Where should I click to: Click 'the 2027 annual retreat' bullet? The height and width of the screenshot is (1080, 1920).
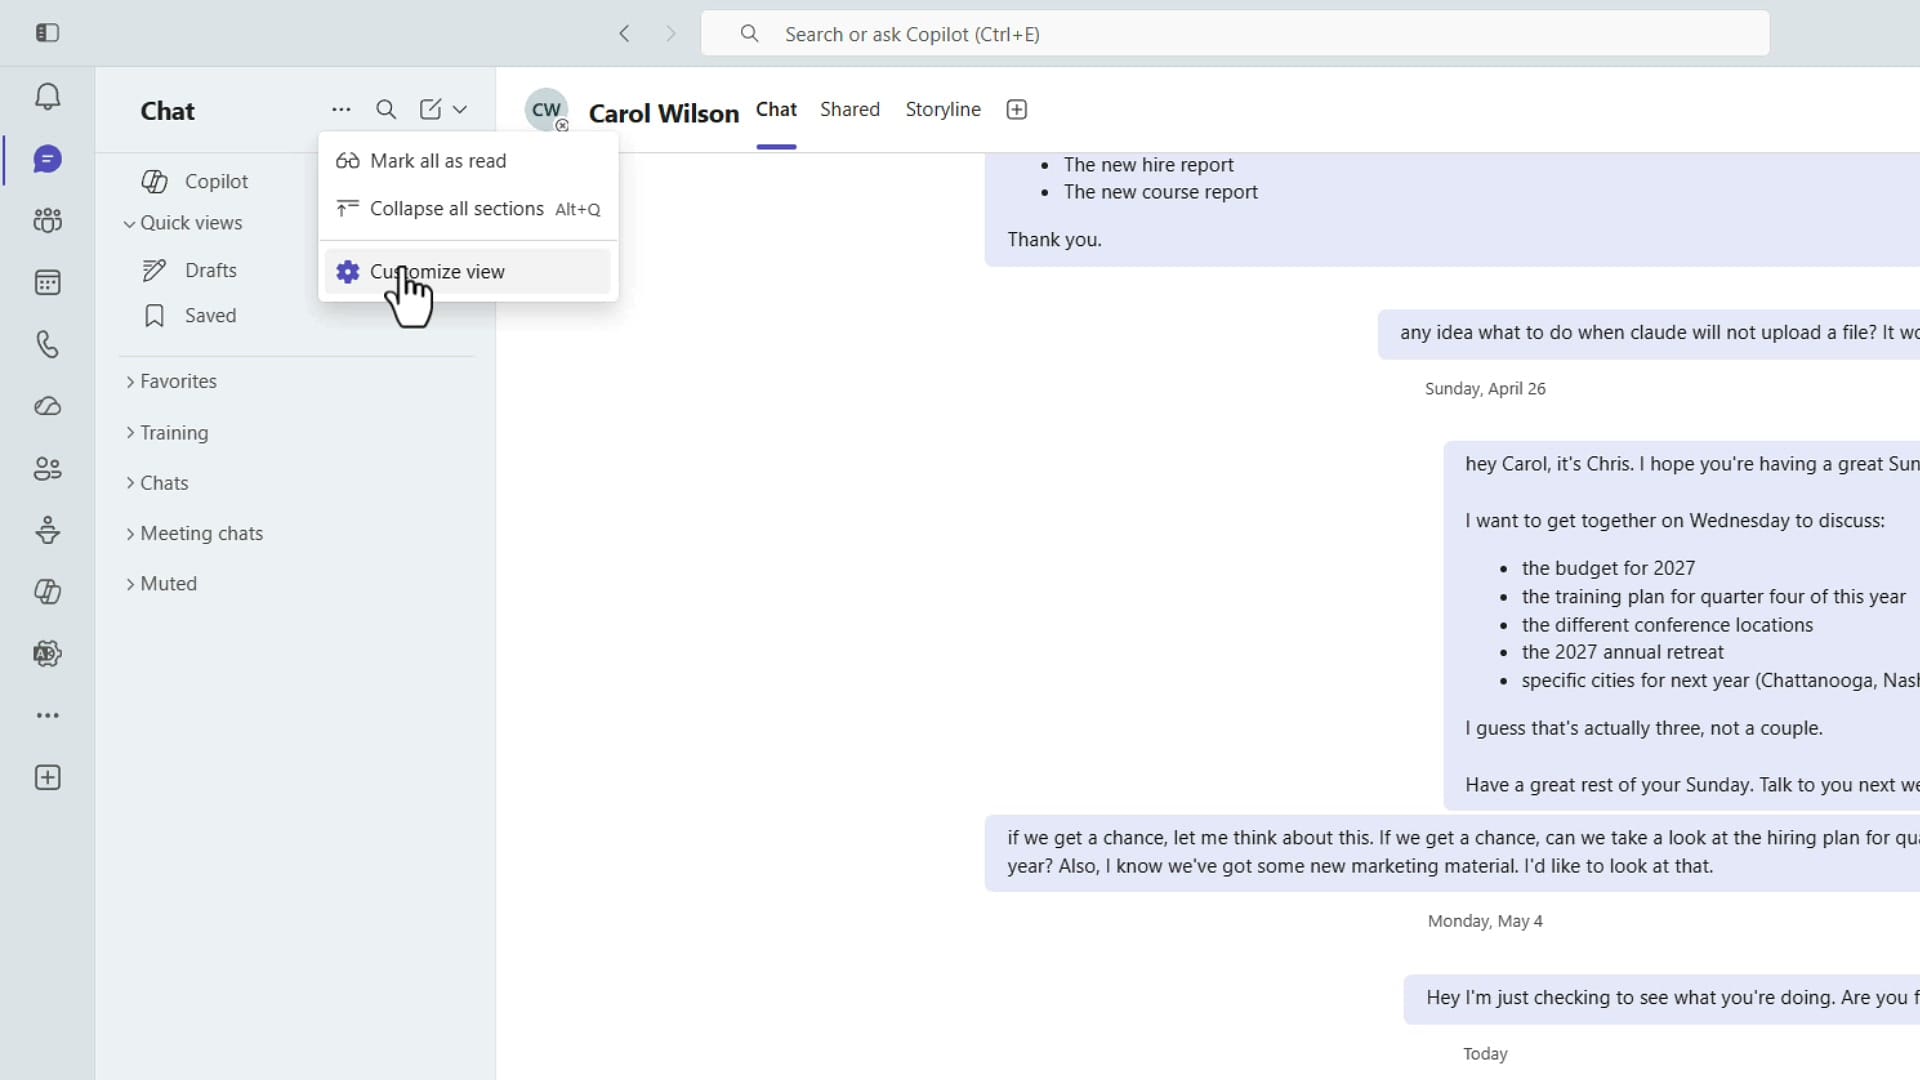pyautogui.click(x=1622, y=652)
